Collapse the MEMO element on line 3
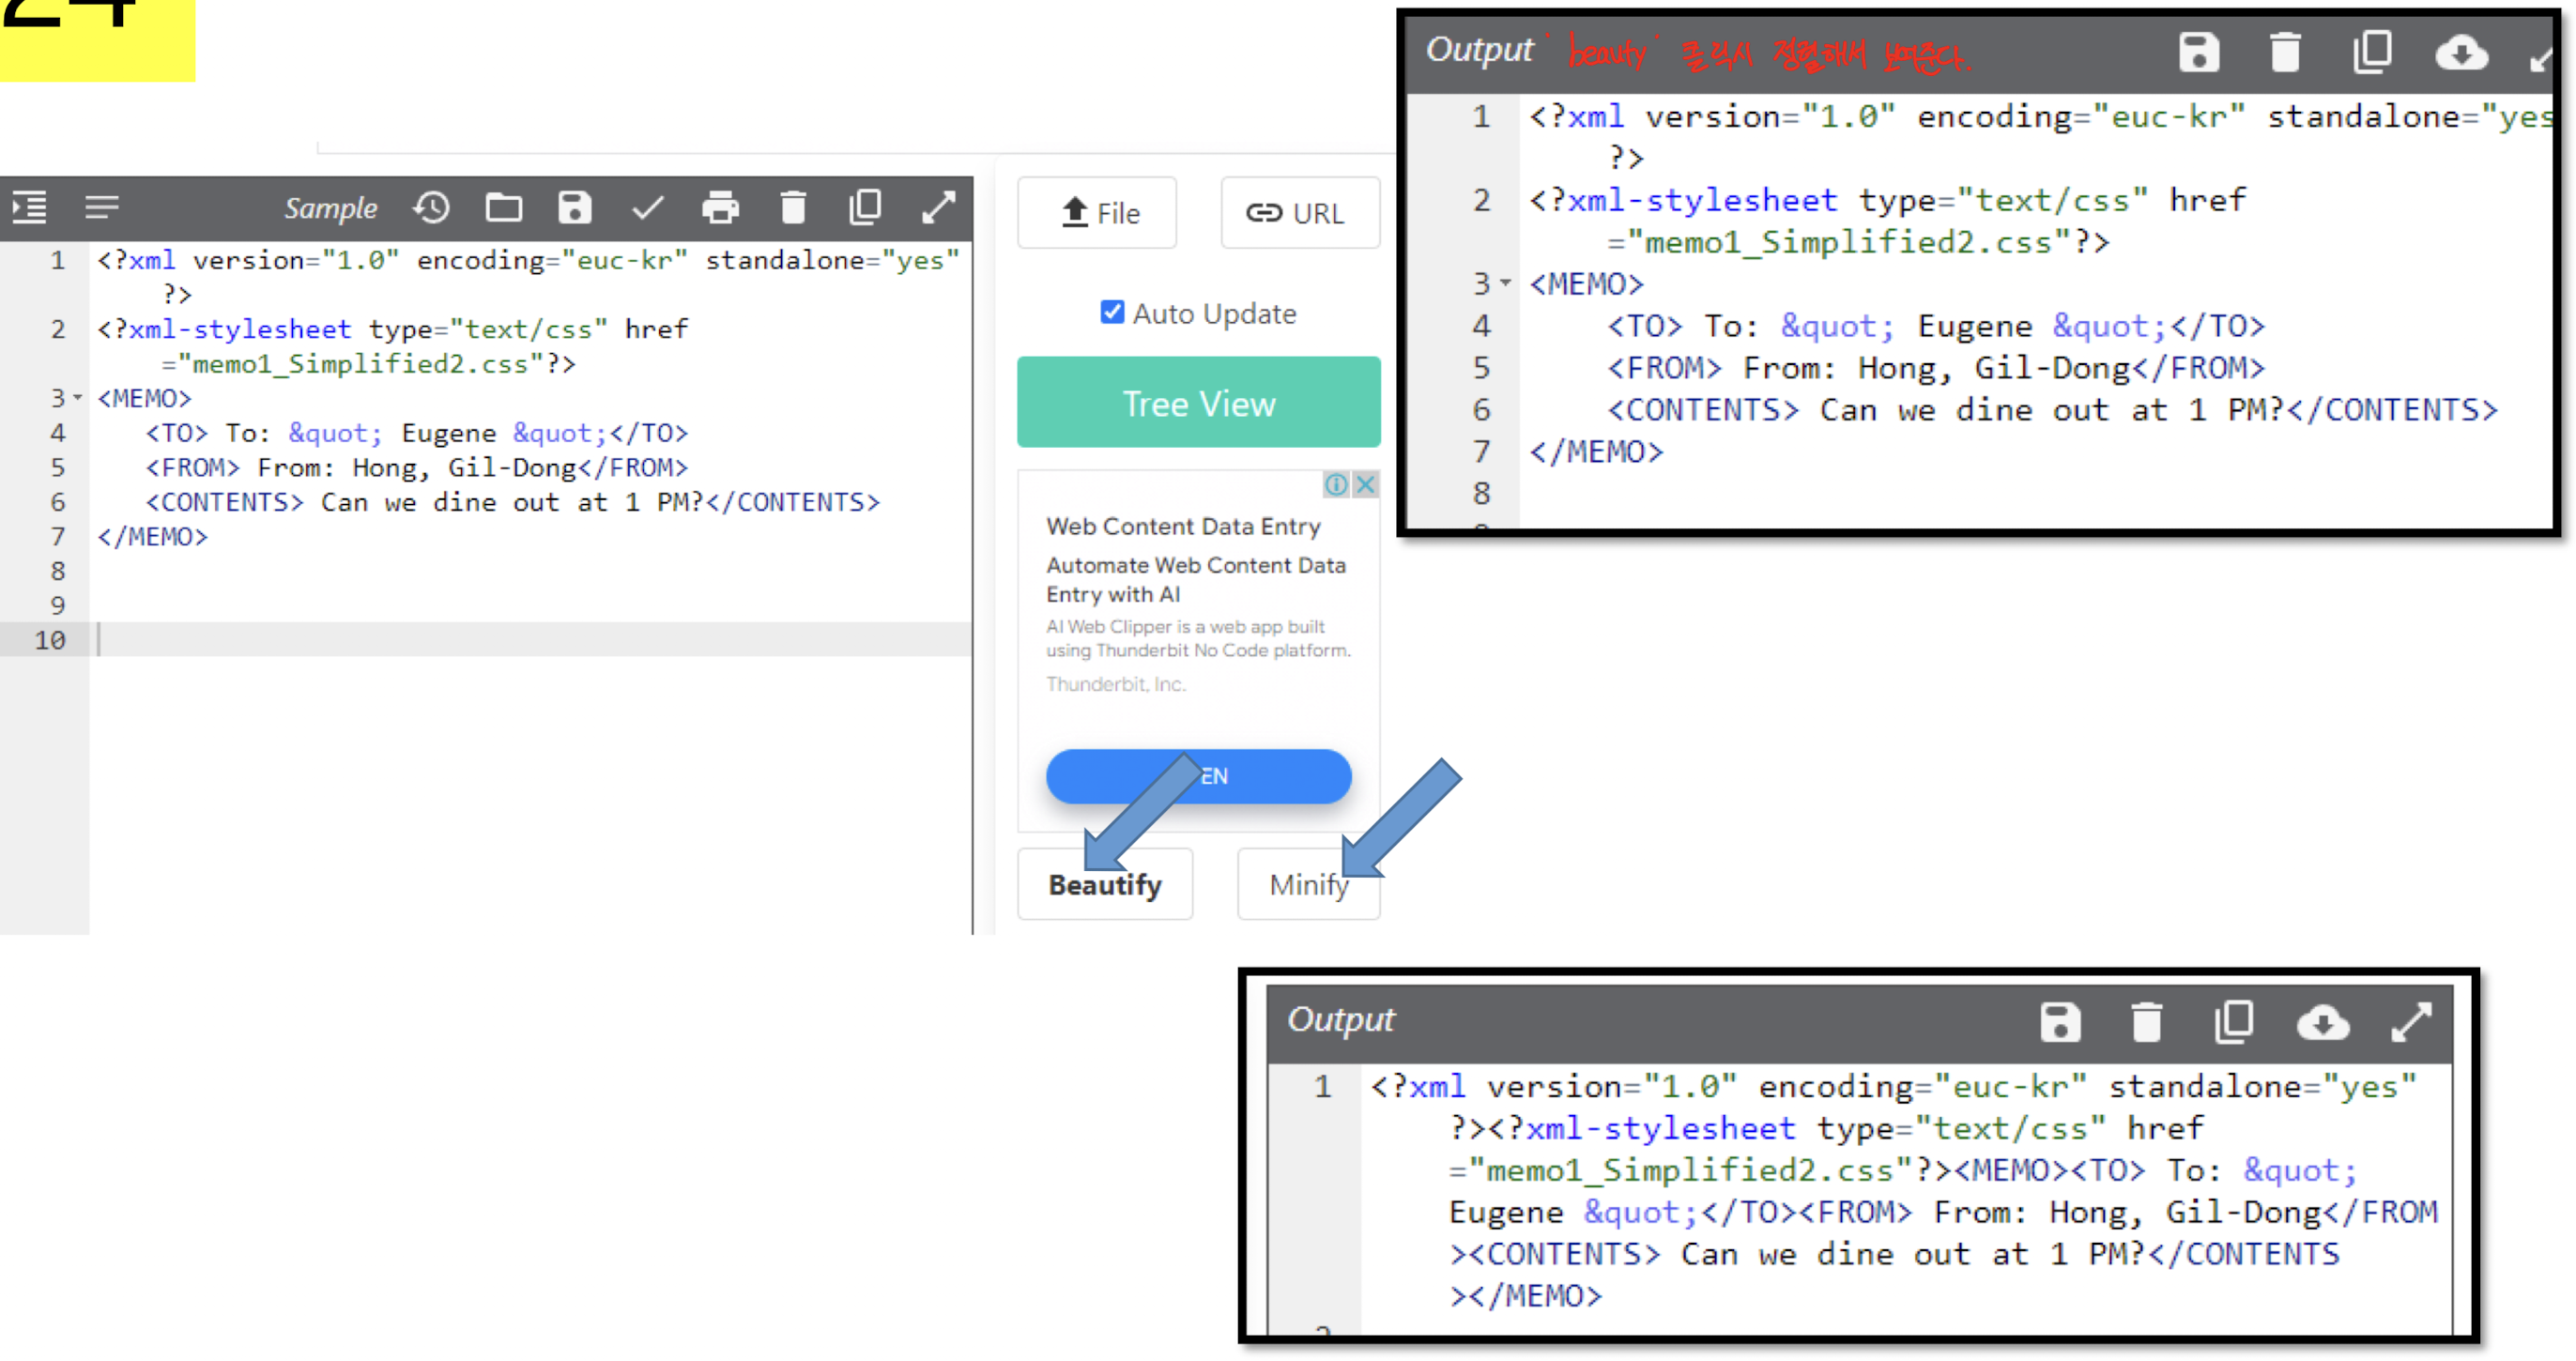Screen dimensions: 2576x1361 pos(79,398)
